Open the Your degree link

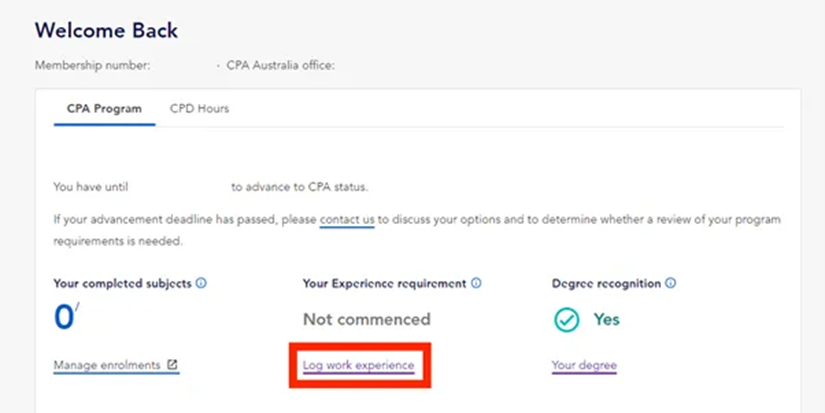coord(584,365)
